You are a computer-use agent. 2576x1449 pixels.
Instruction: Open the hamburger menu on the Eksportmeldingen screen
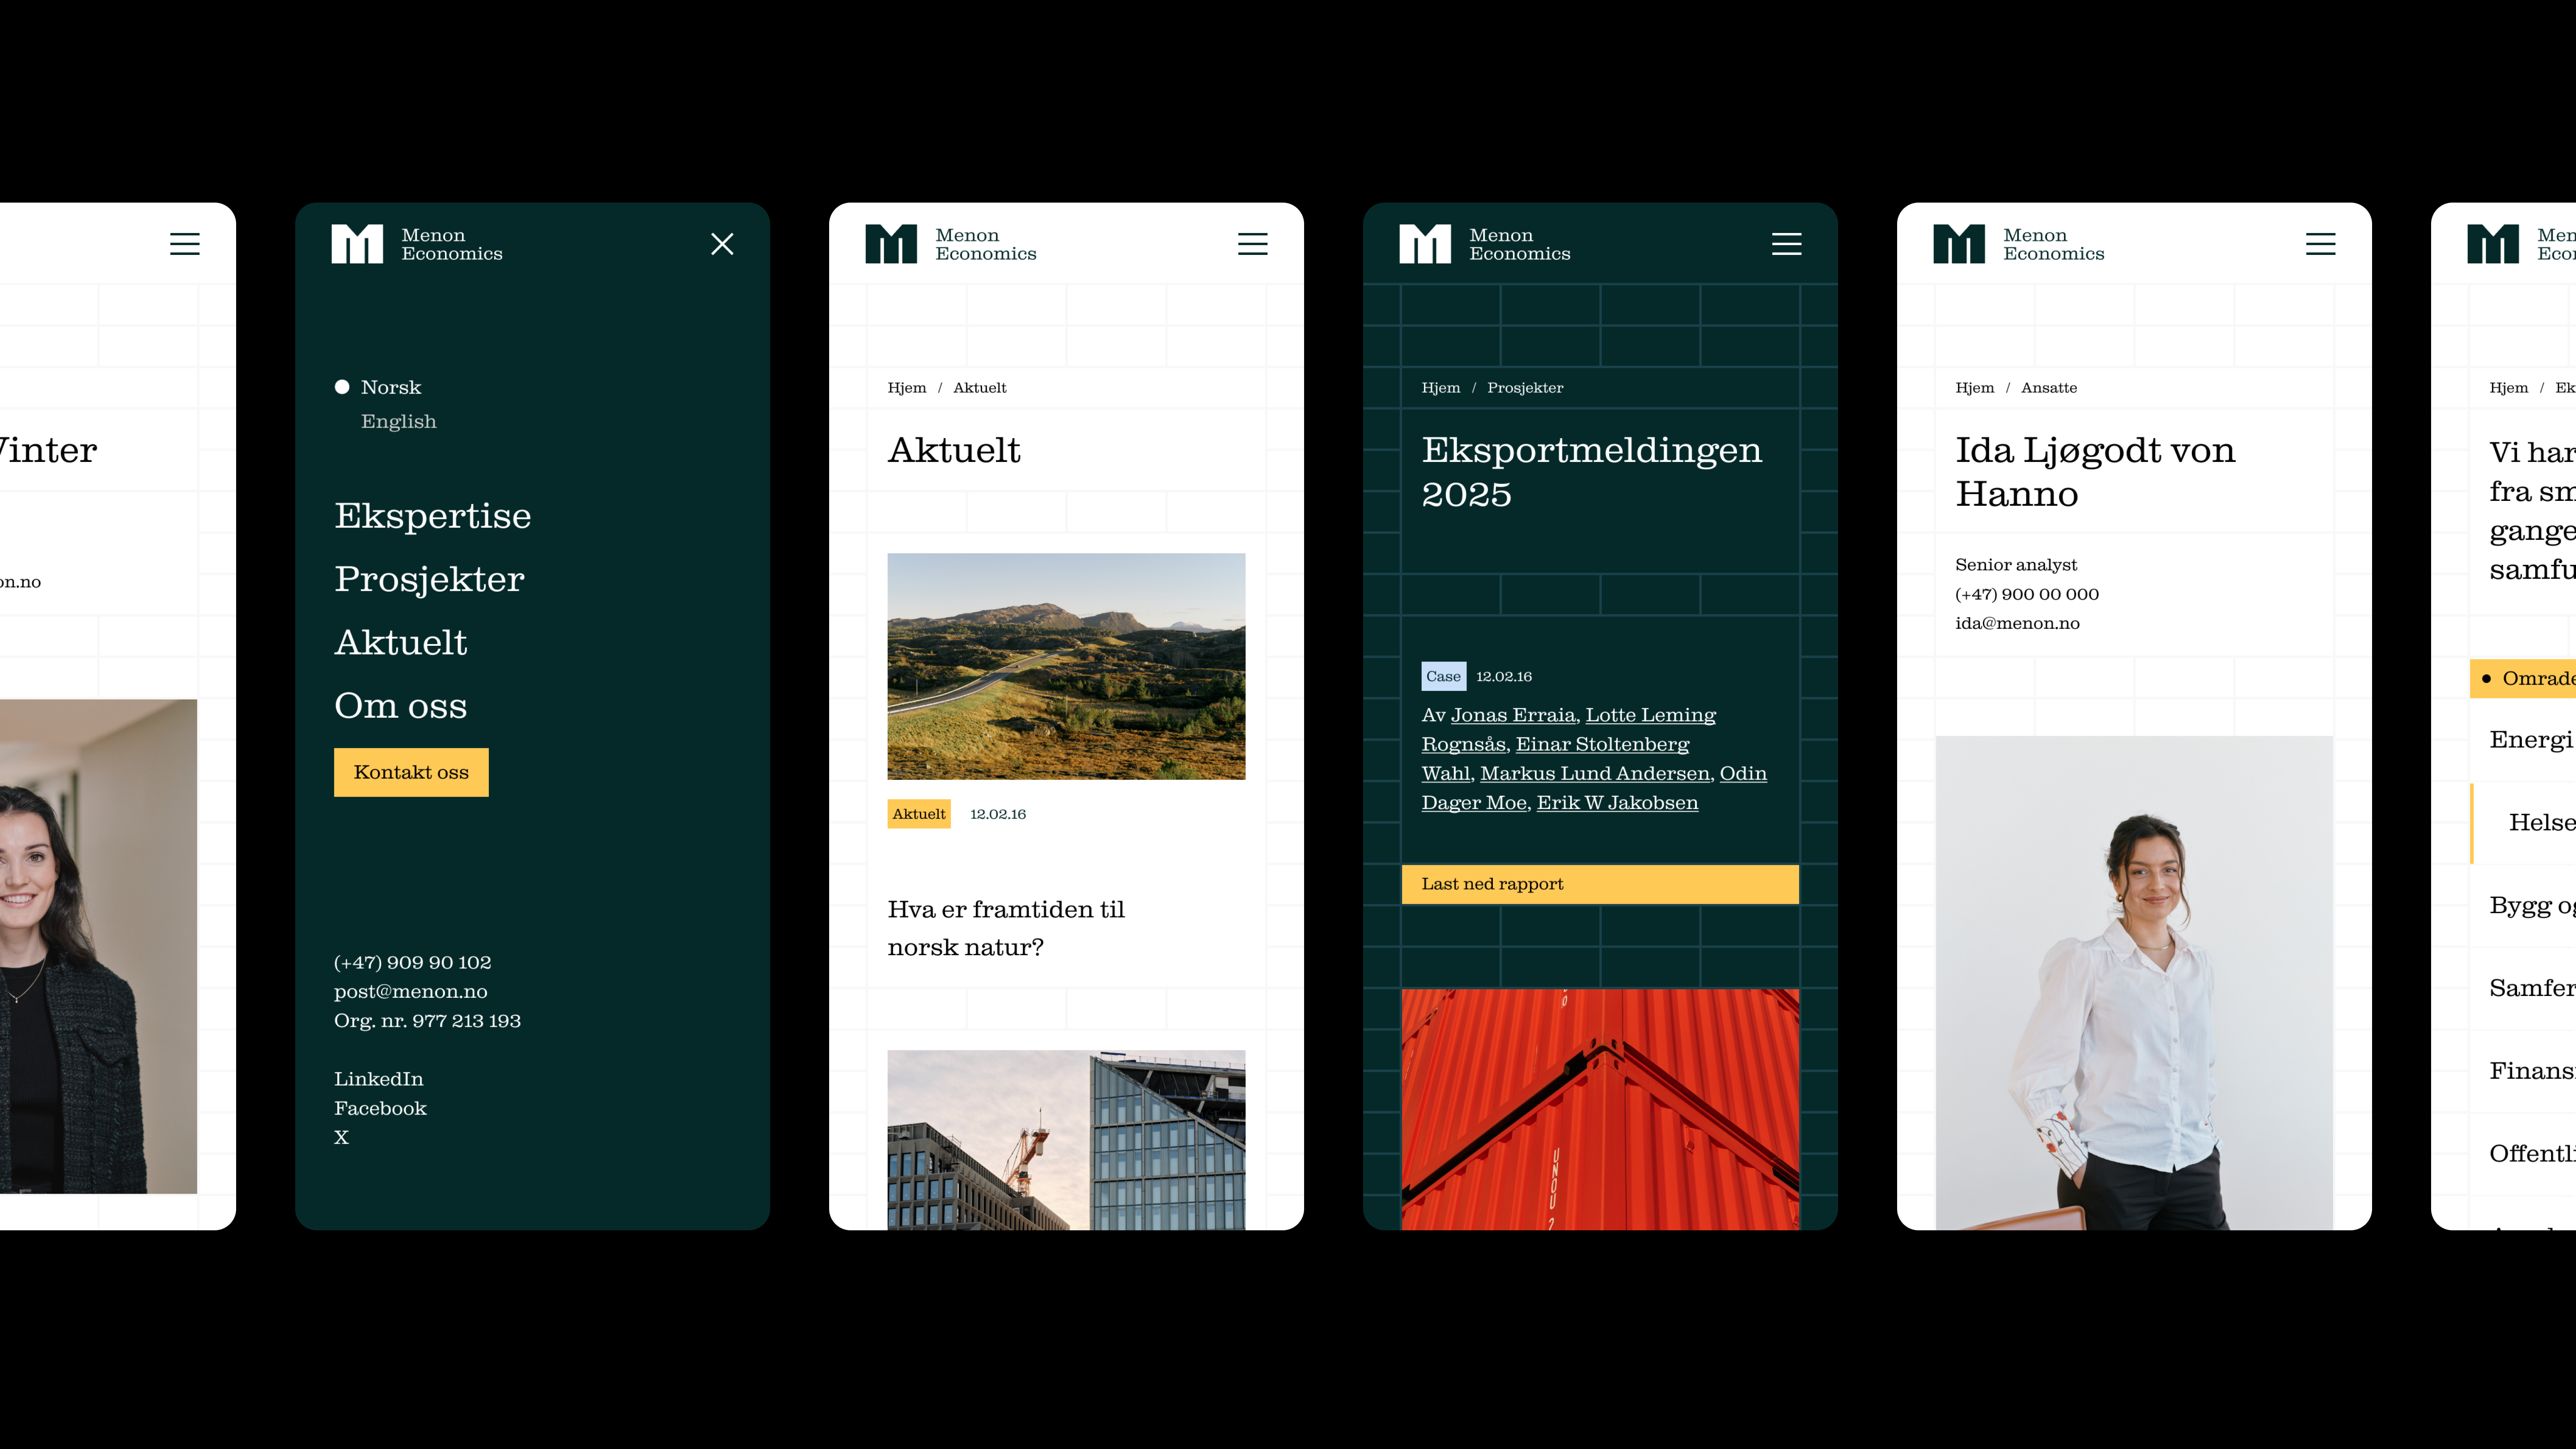[1786, 244]
